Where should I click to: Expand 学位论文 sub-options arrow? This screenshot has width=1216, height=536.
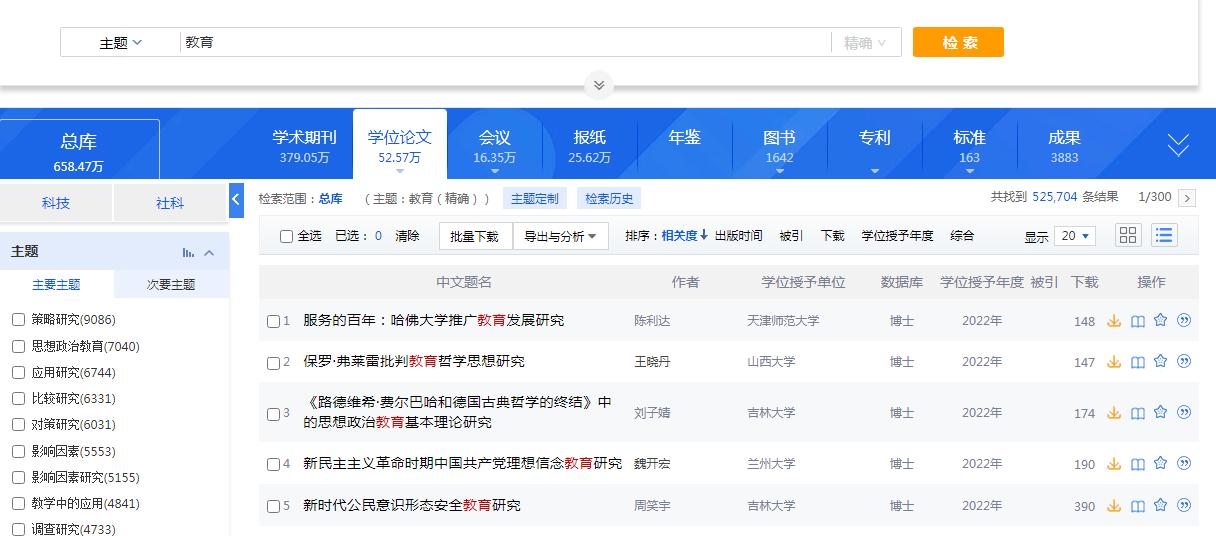click(400, 172)
